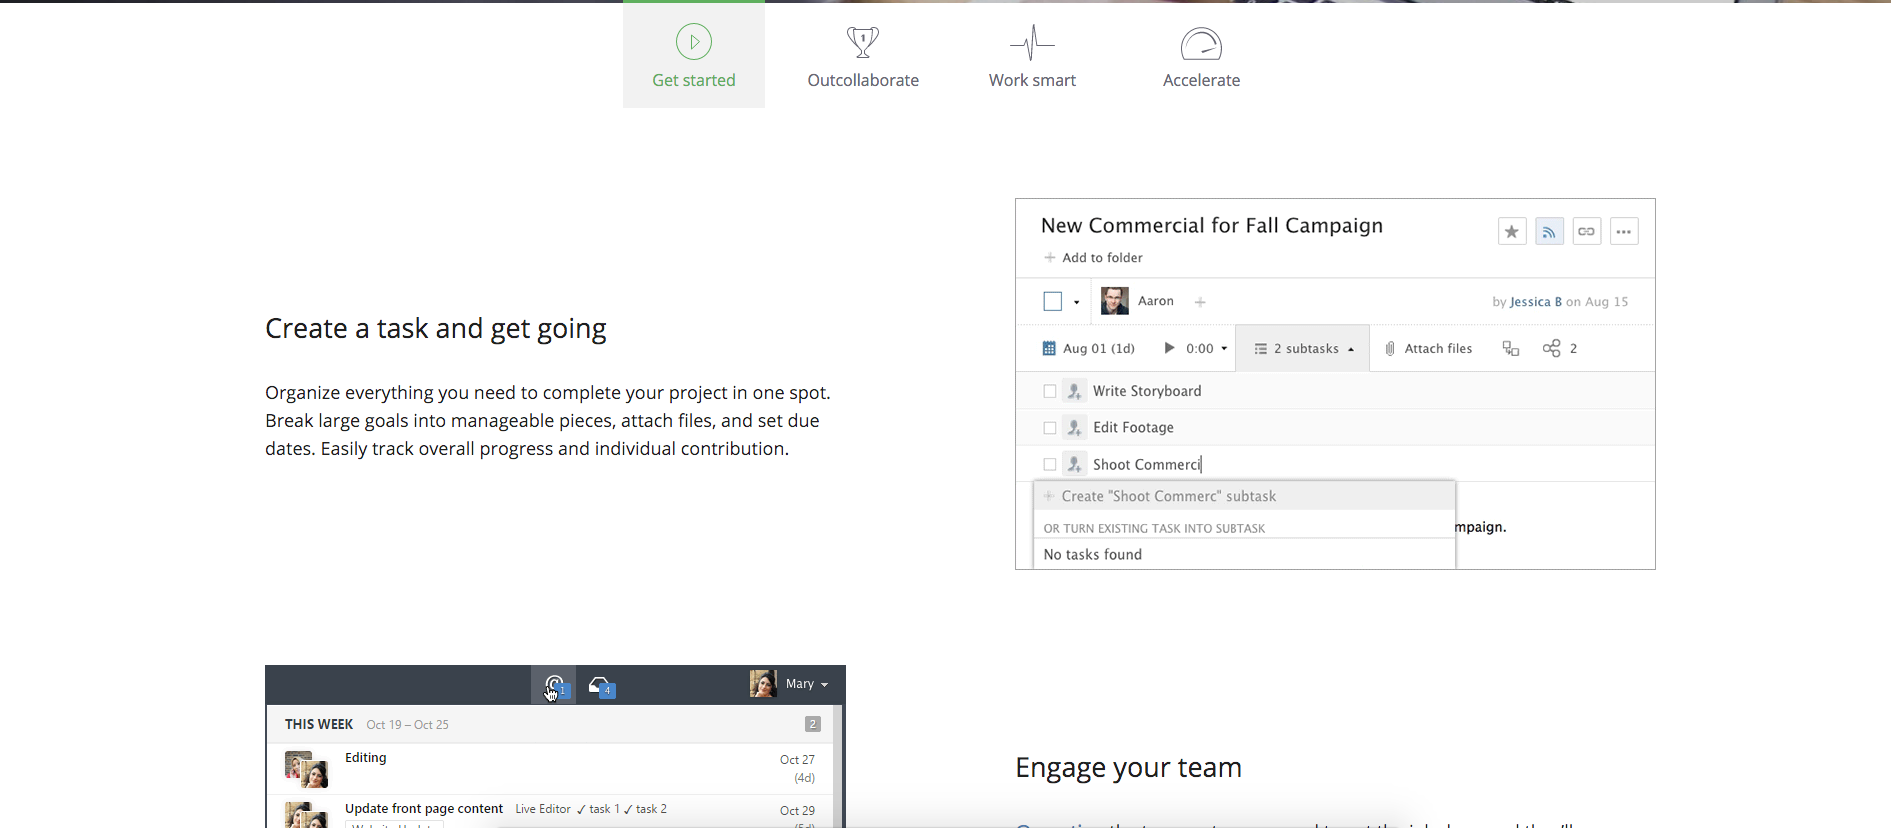Click the Live Editor tag
The height and width of the screenshot is (828, 1891).
coord(543,810)
